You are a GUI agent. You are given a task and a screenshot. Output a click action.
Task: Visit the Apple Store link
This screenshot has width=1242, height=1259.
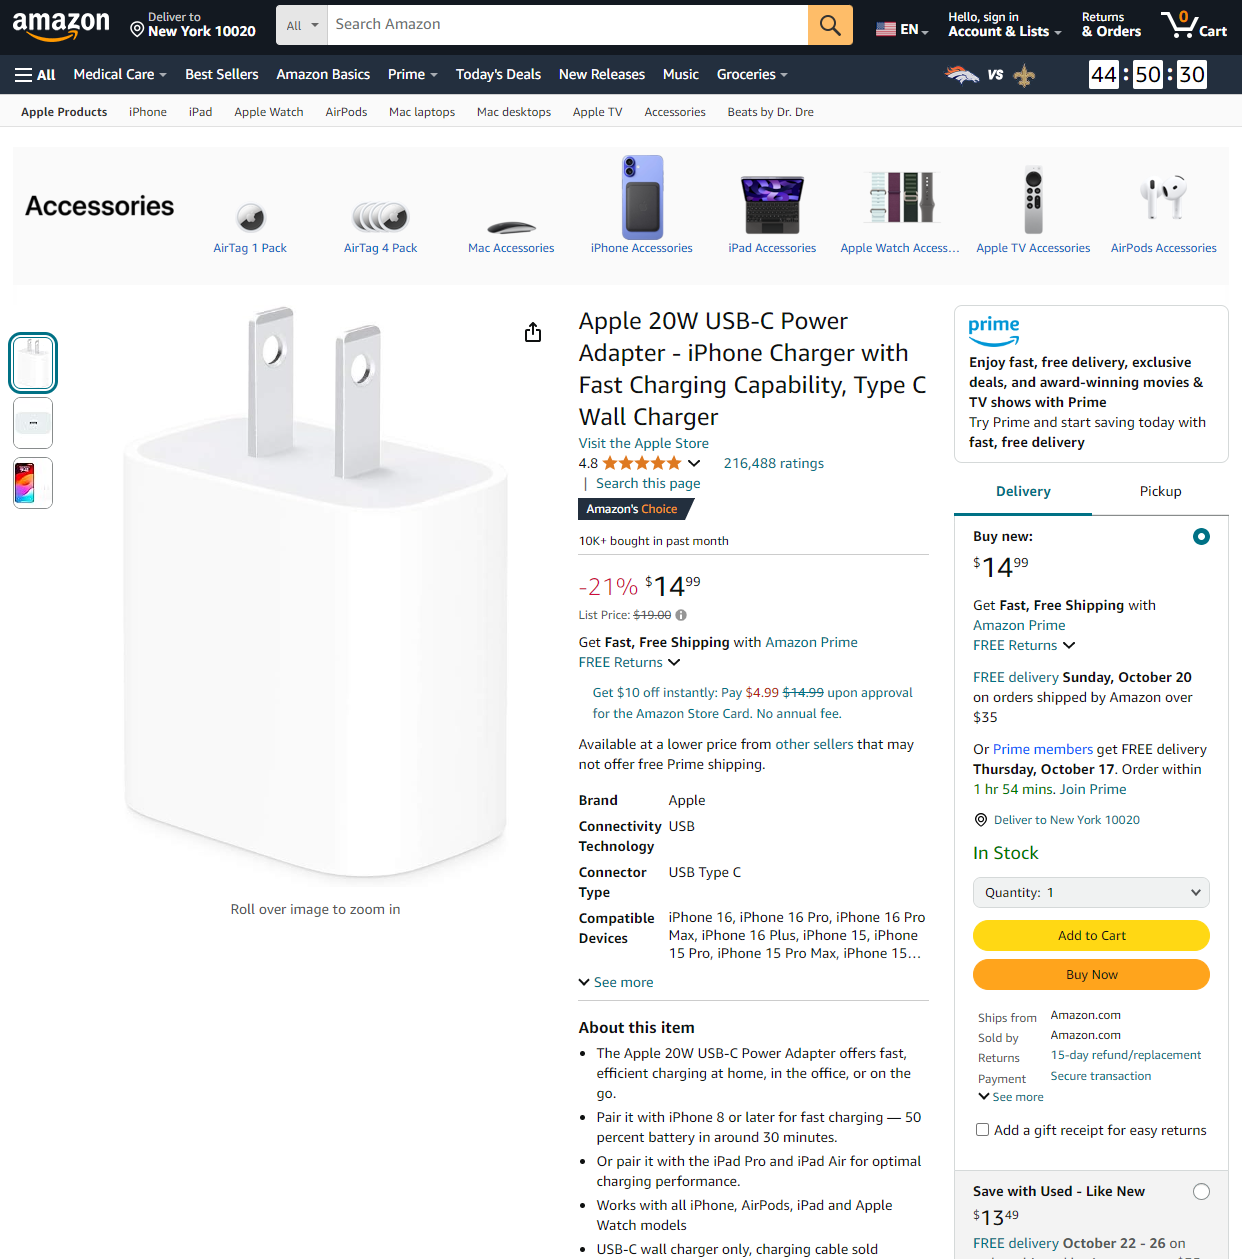point(643,444)
